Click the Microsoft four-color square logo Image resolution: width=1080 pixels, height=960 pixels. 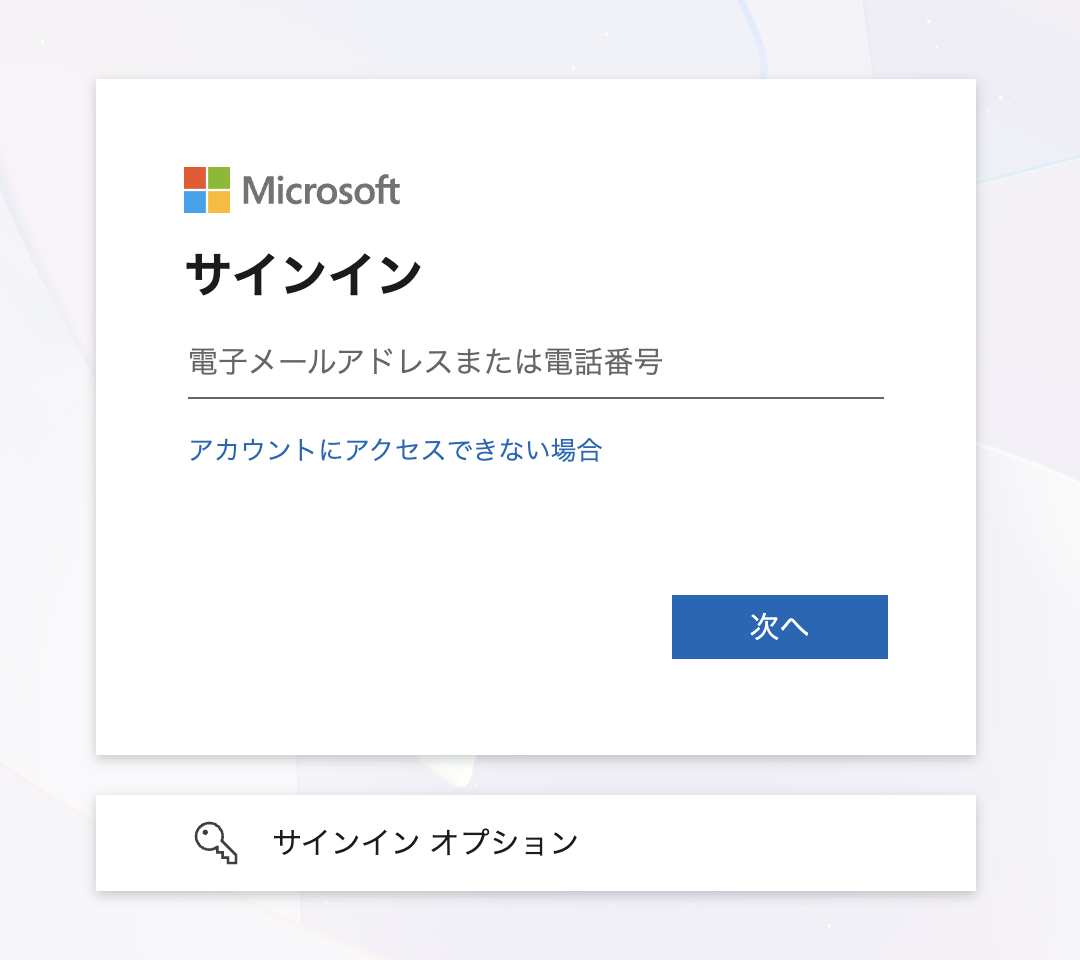click(207, 189)
